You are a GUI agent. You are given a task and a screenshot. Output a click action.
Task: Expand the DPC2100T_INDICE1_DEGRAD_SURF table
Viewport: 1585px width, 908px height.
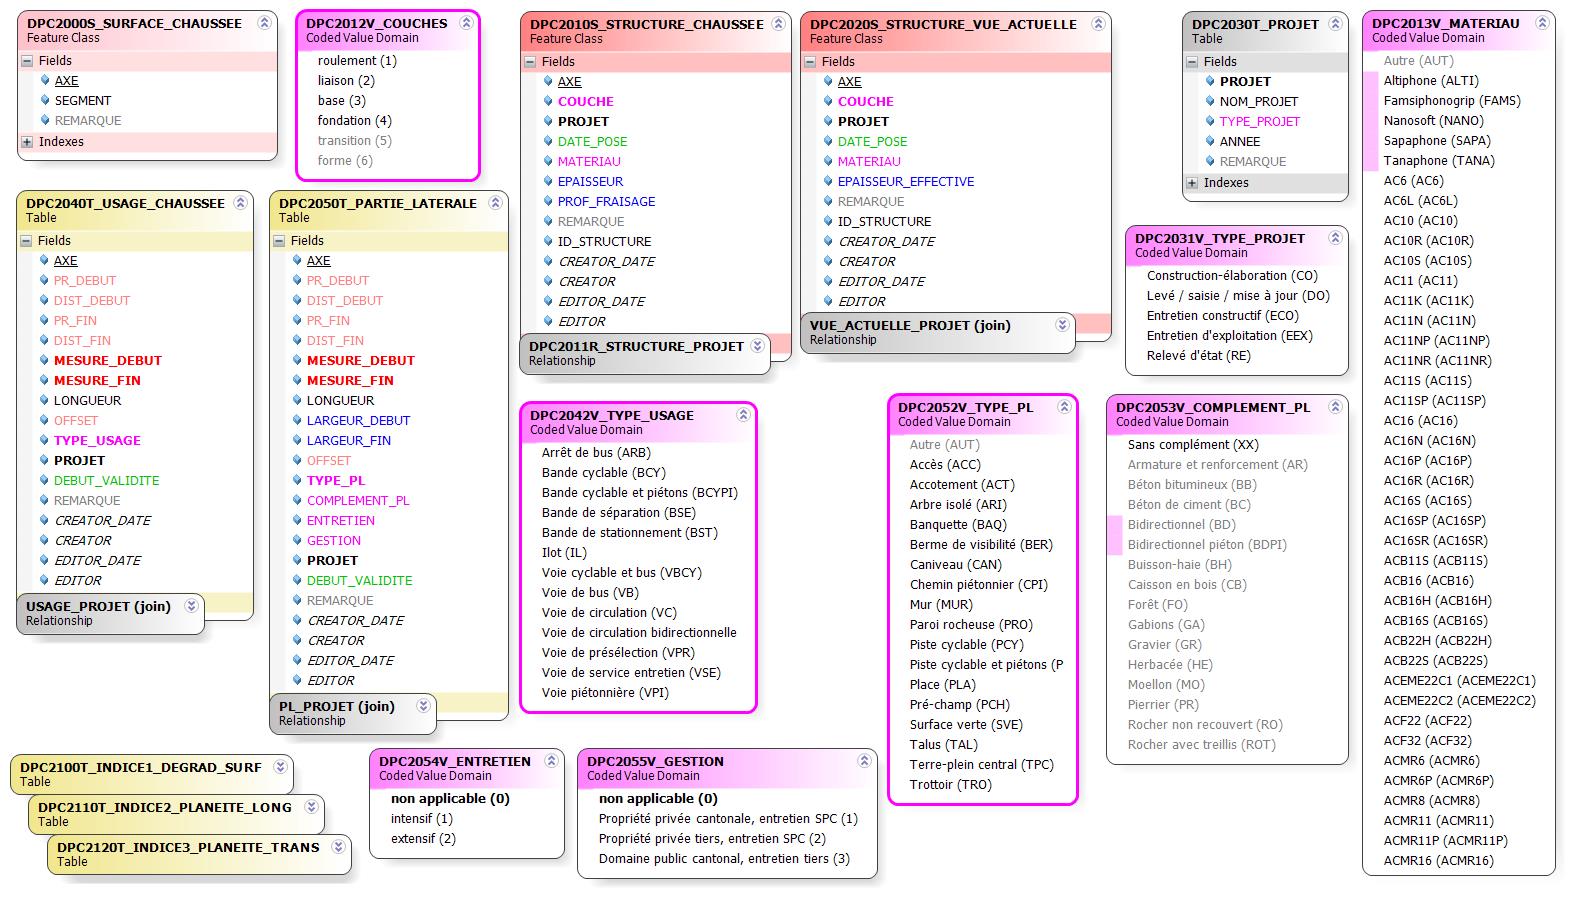(280, 767)
